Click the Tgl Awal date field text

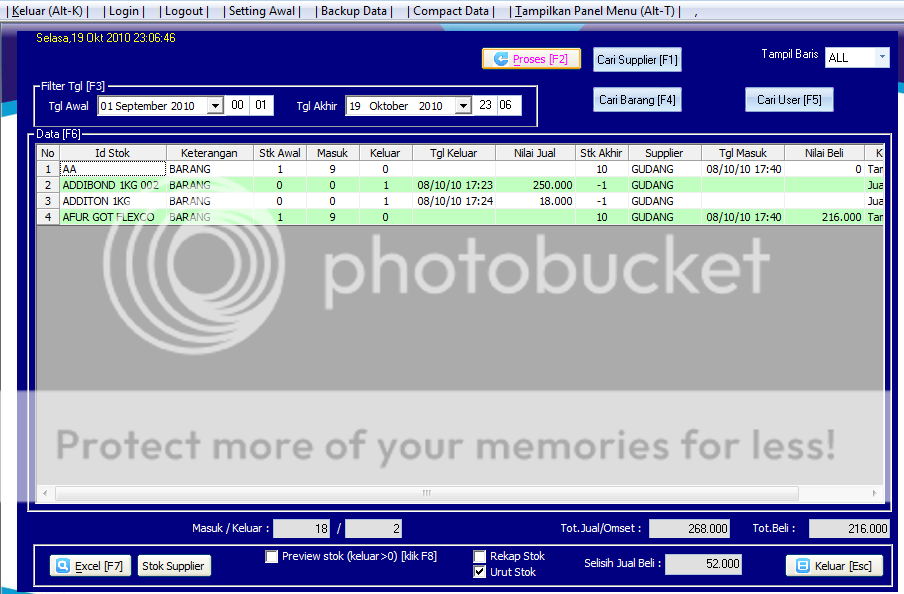click(x=148, y=106)
